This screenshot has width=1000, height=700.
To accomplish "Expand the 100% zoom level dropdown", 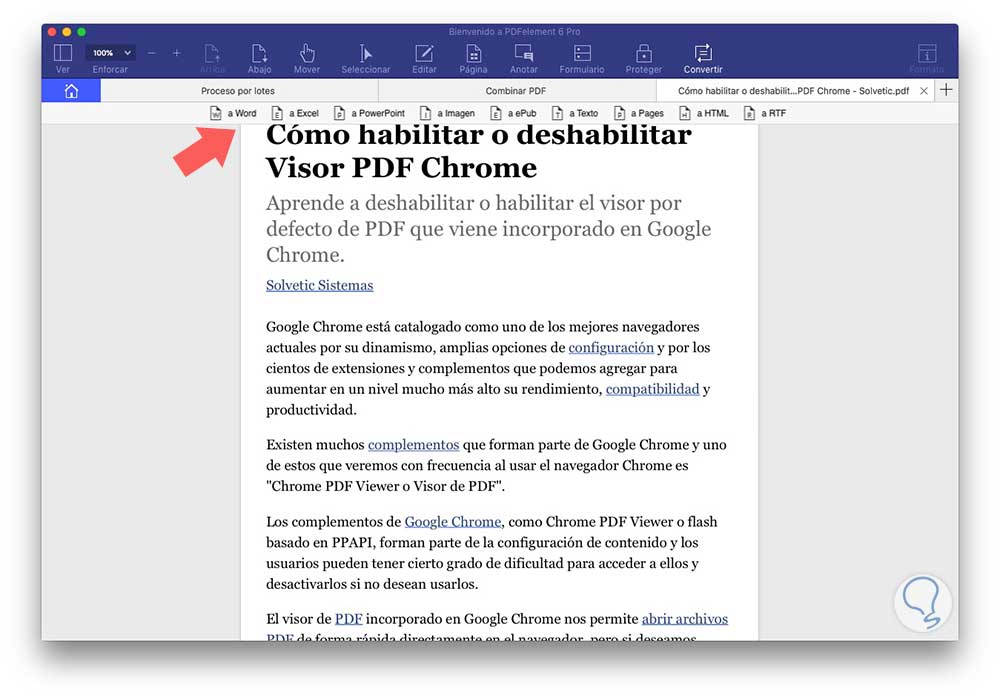I will click(x=111, y=52).
